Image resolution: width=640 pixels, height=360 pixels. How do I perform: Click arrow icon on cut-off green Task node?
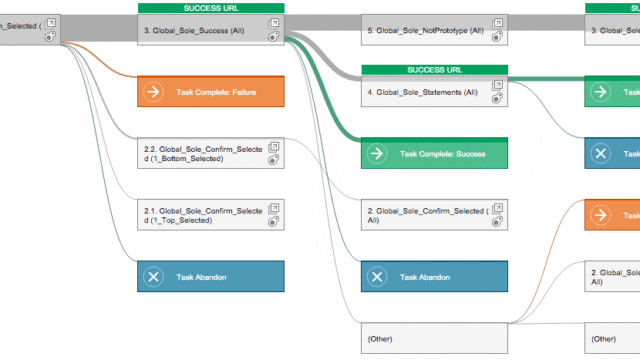pos(600,91)
